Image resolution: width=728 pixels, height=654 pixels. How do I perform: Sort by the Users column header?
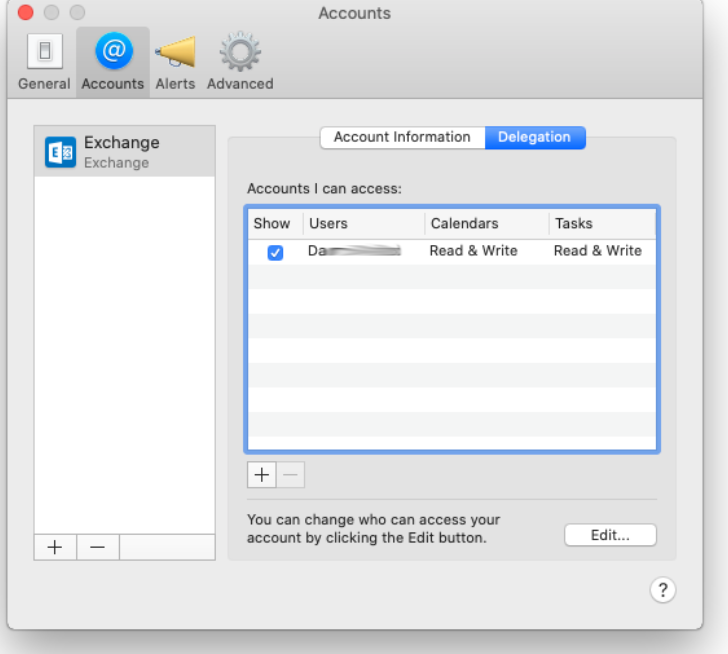pyautogui.click(x=364, y=224)
